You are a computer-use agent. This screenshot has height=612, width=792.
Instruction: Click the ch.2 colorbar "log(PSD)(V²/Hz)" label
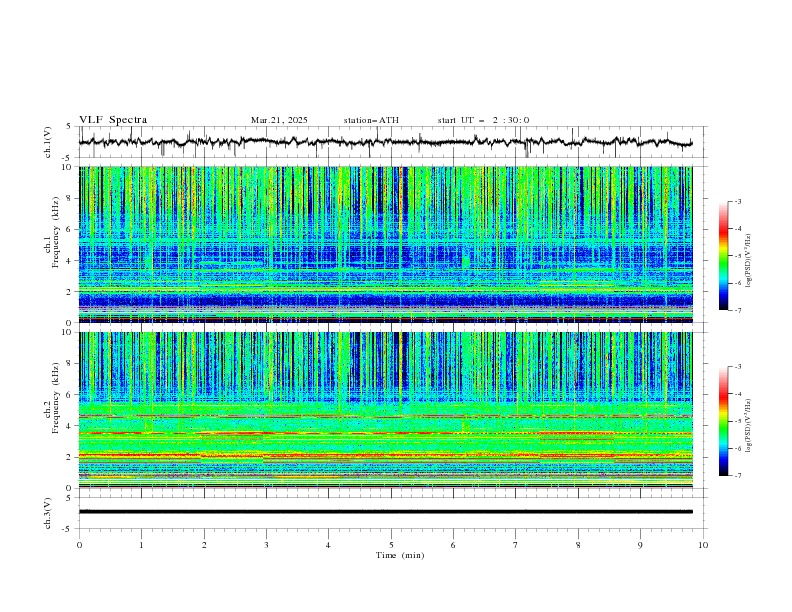[x=748, y=426]
